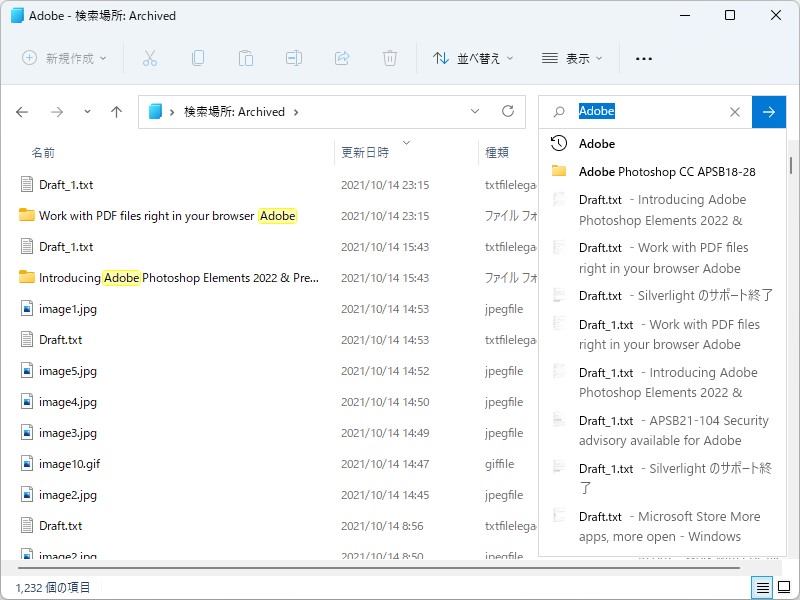The width and height of the screenshot is (800, 600).
Task: Select Draft.txt Silverlight suggestion
Action: tap(662, 295)
